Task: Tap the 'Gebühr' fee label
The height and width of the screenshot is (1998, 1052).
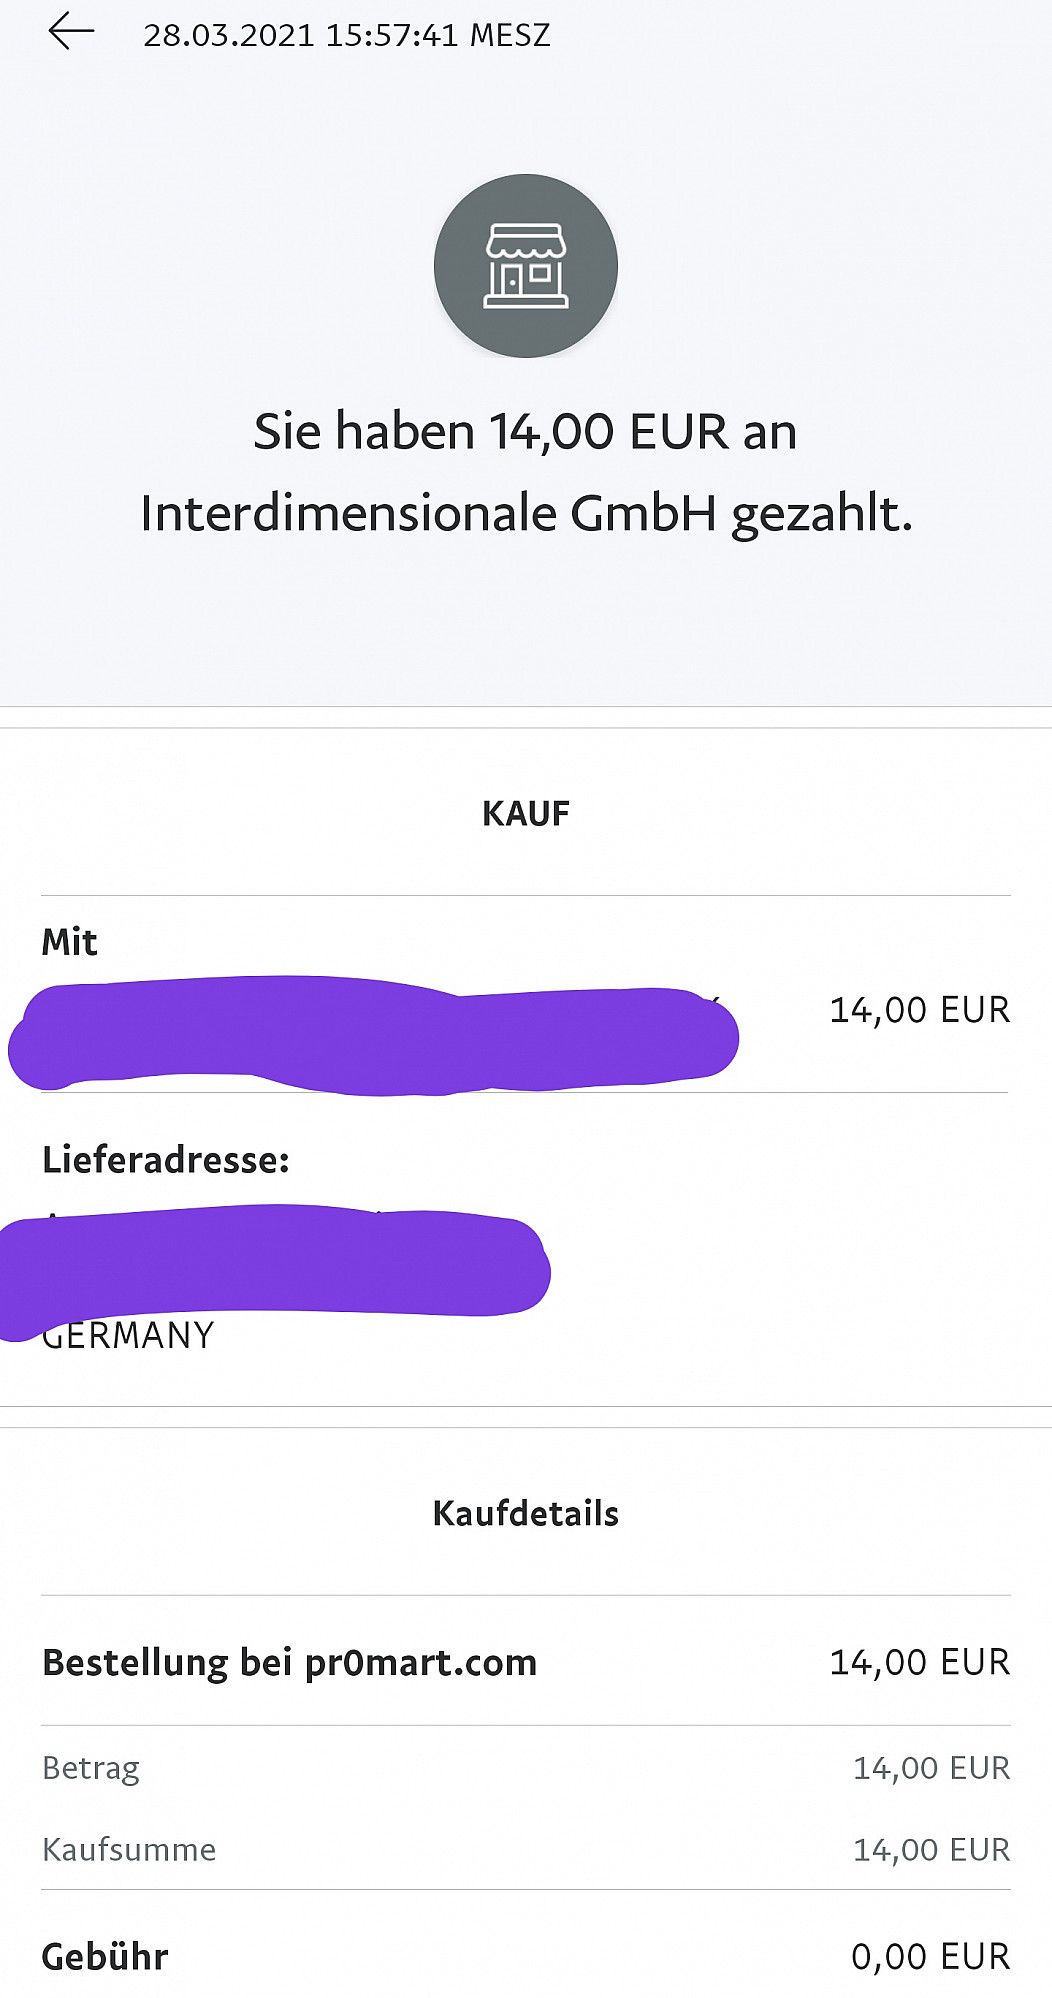Action: click(x=105, y=1957)
